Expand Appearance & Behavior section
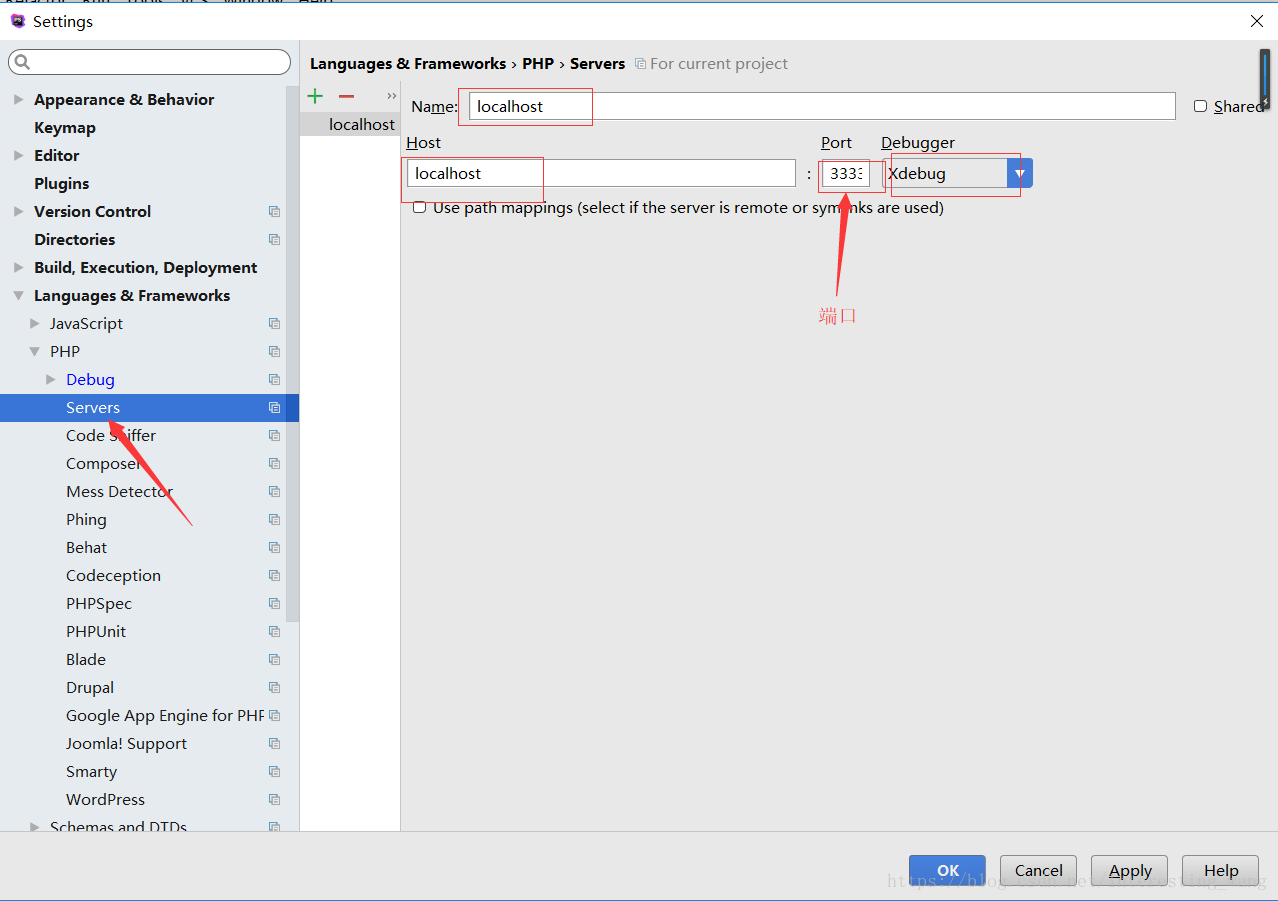This screenshot has width=1278, height=901. (x=18, y=100)
